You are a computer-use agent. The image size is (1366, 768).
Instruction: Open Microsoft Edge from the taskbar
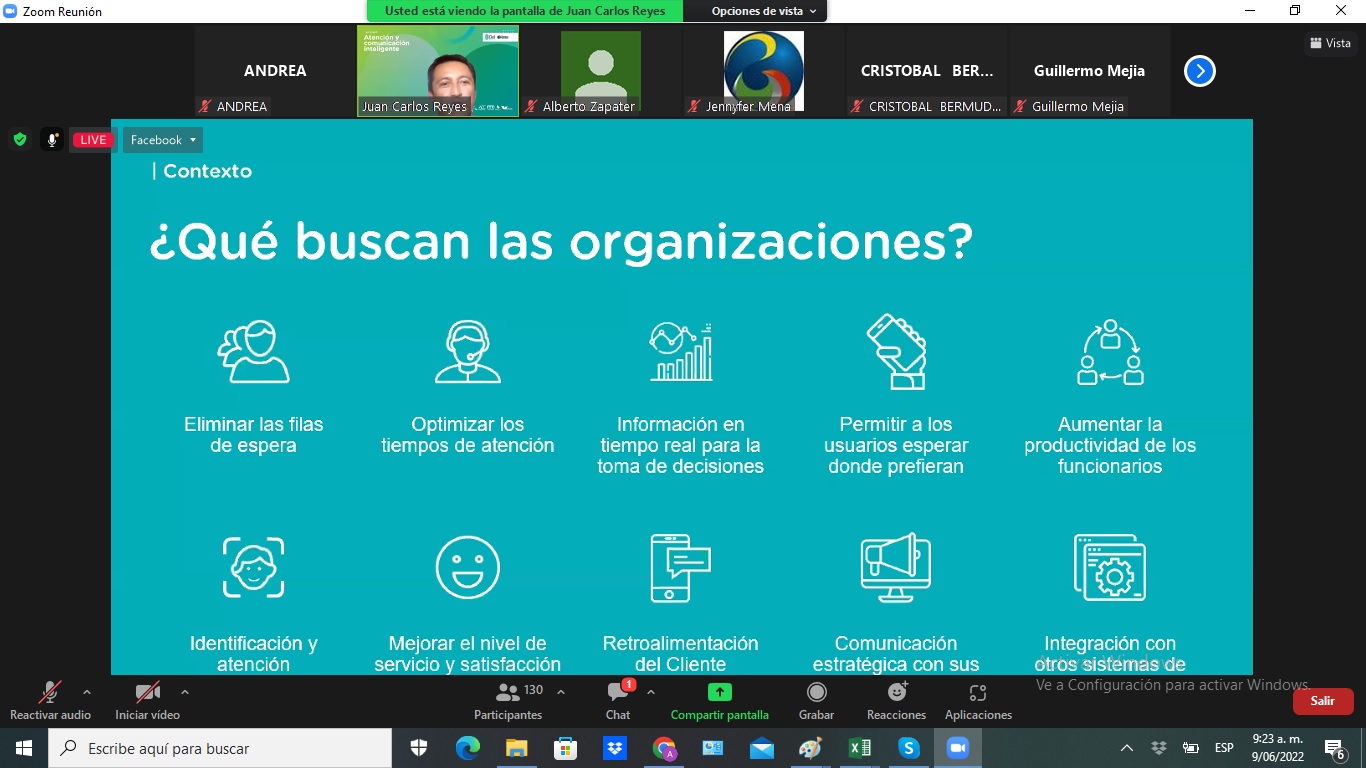pos(468,748)
